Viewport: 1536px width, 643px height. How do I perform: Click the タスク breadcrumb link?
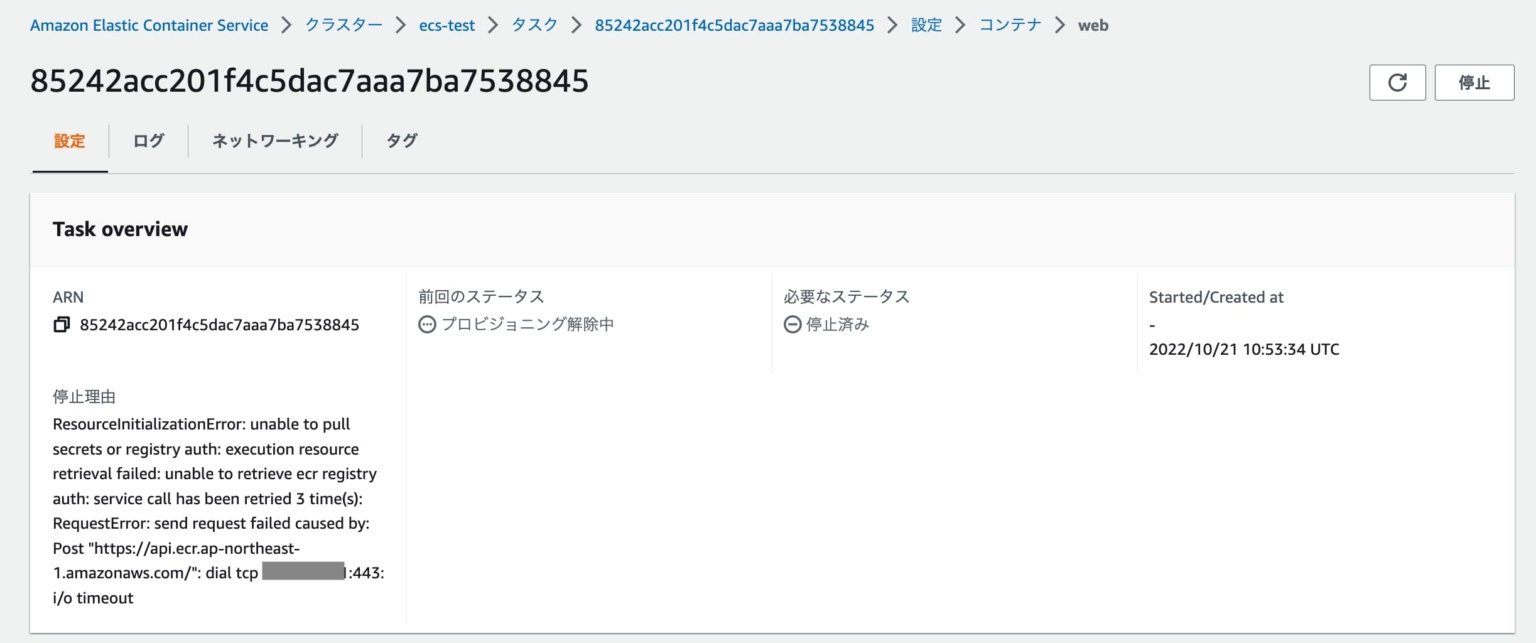point(535,25)
